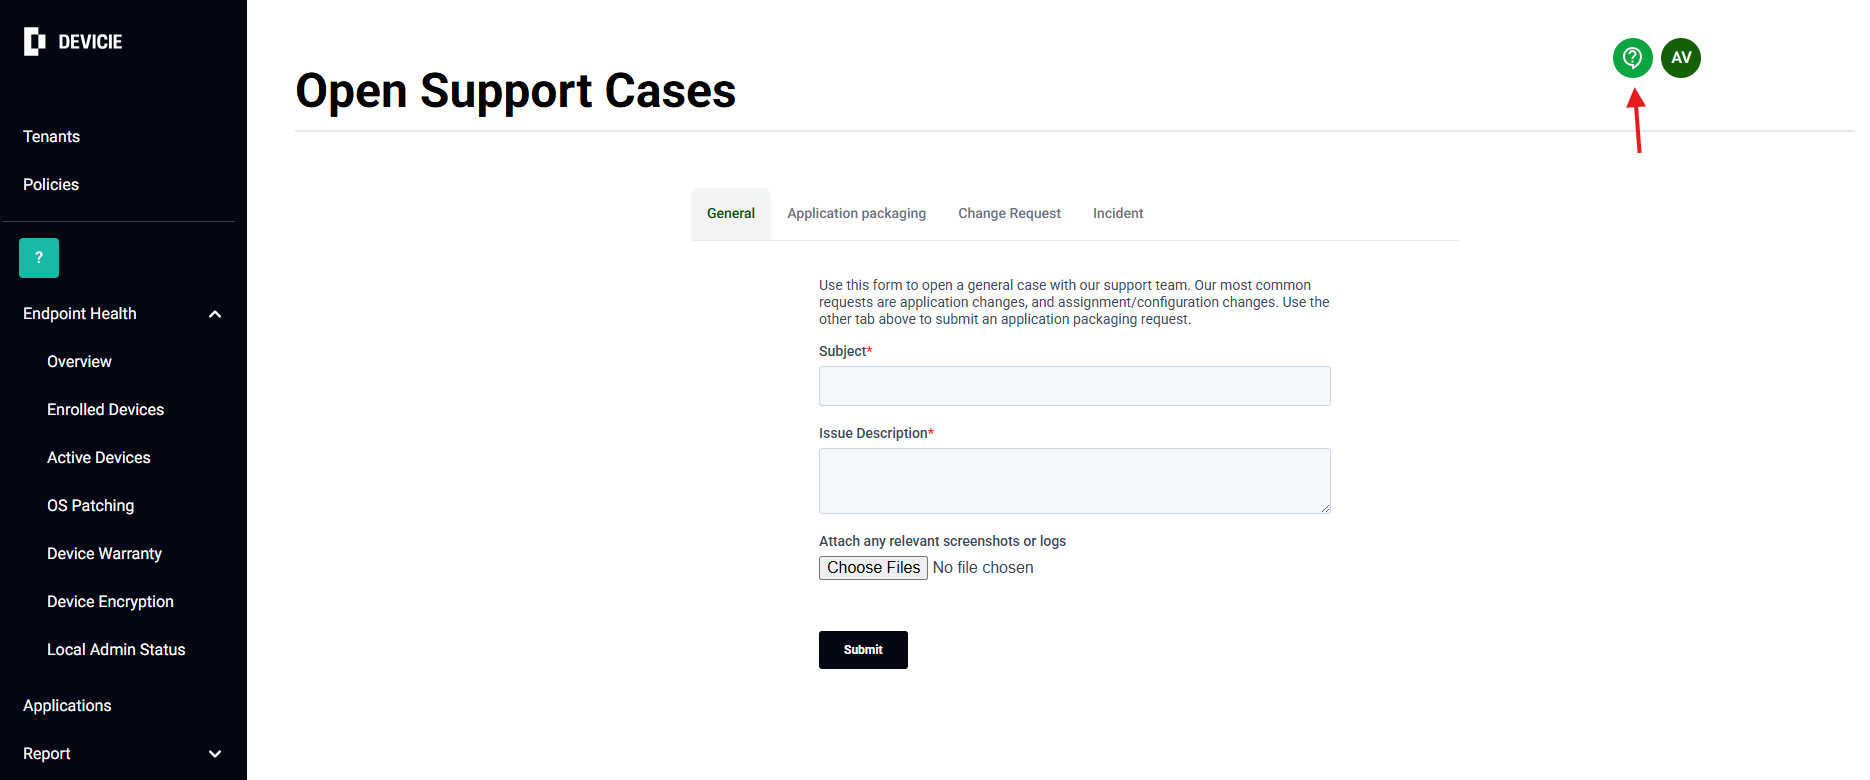Open the Applications section in the sidebar
The width and height of the screenshot is (1870, 780).
pyautogui.click(x=66, y=705)
